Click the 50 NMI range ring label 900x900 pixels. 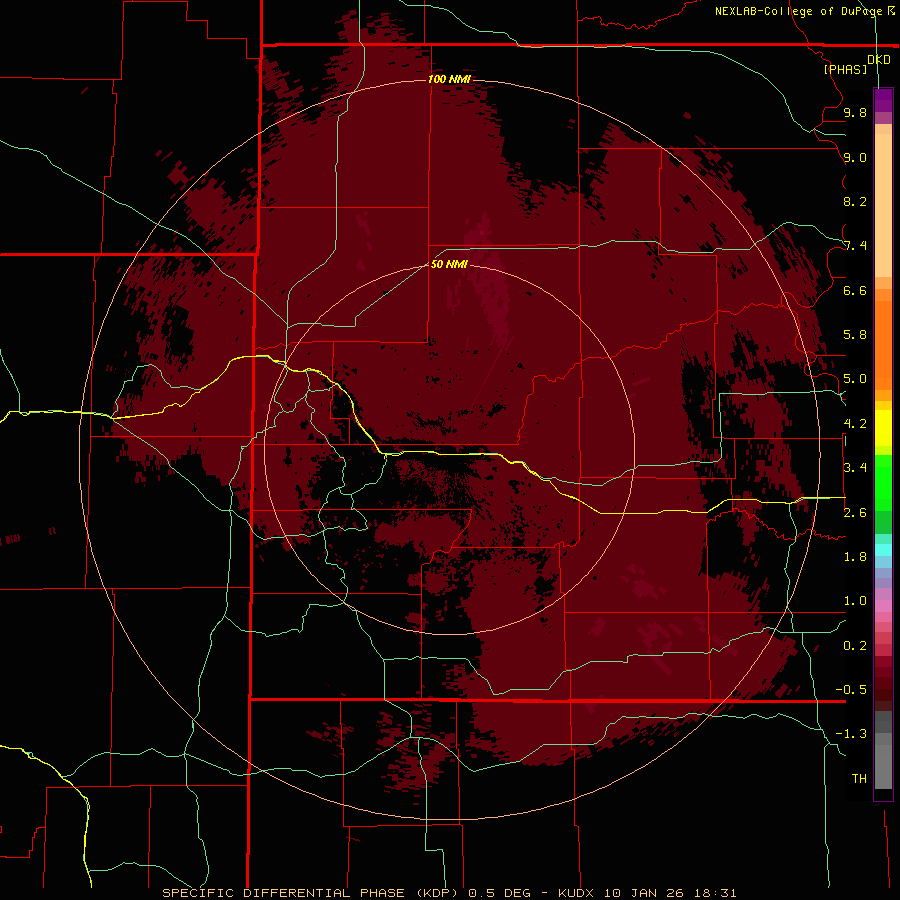449,264
